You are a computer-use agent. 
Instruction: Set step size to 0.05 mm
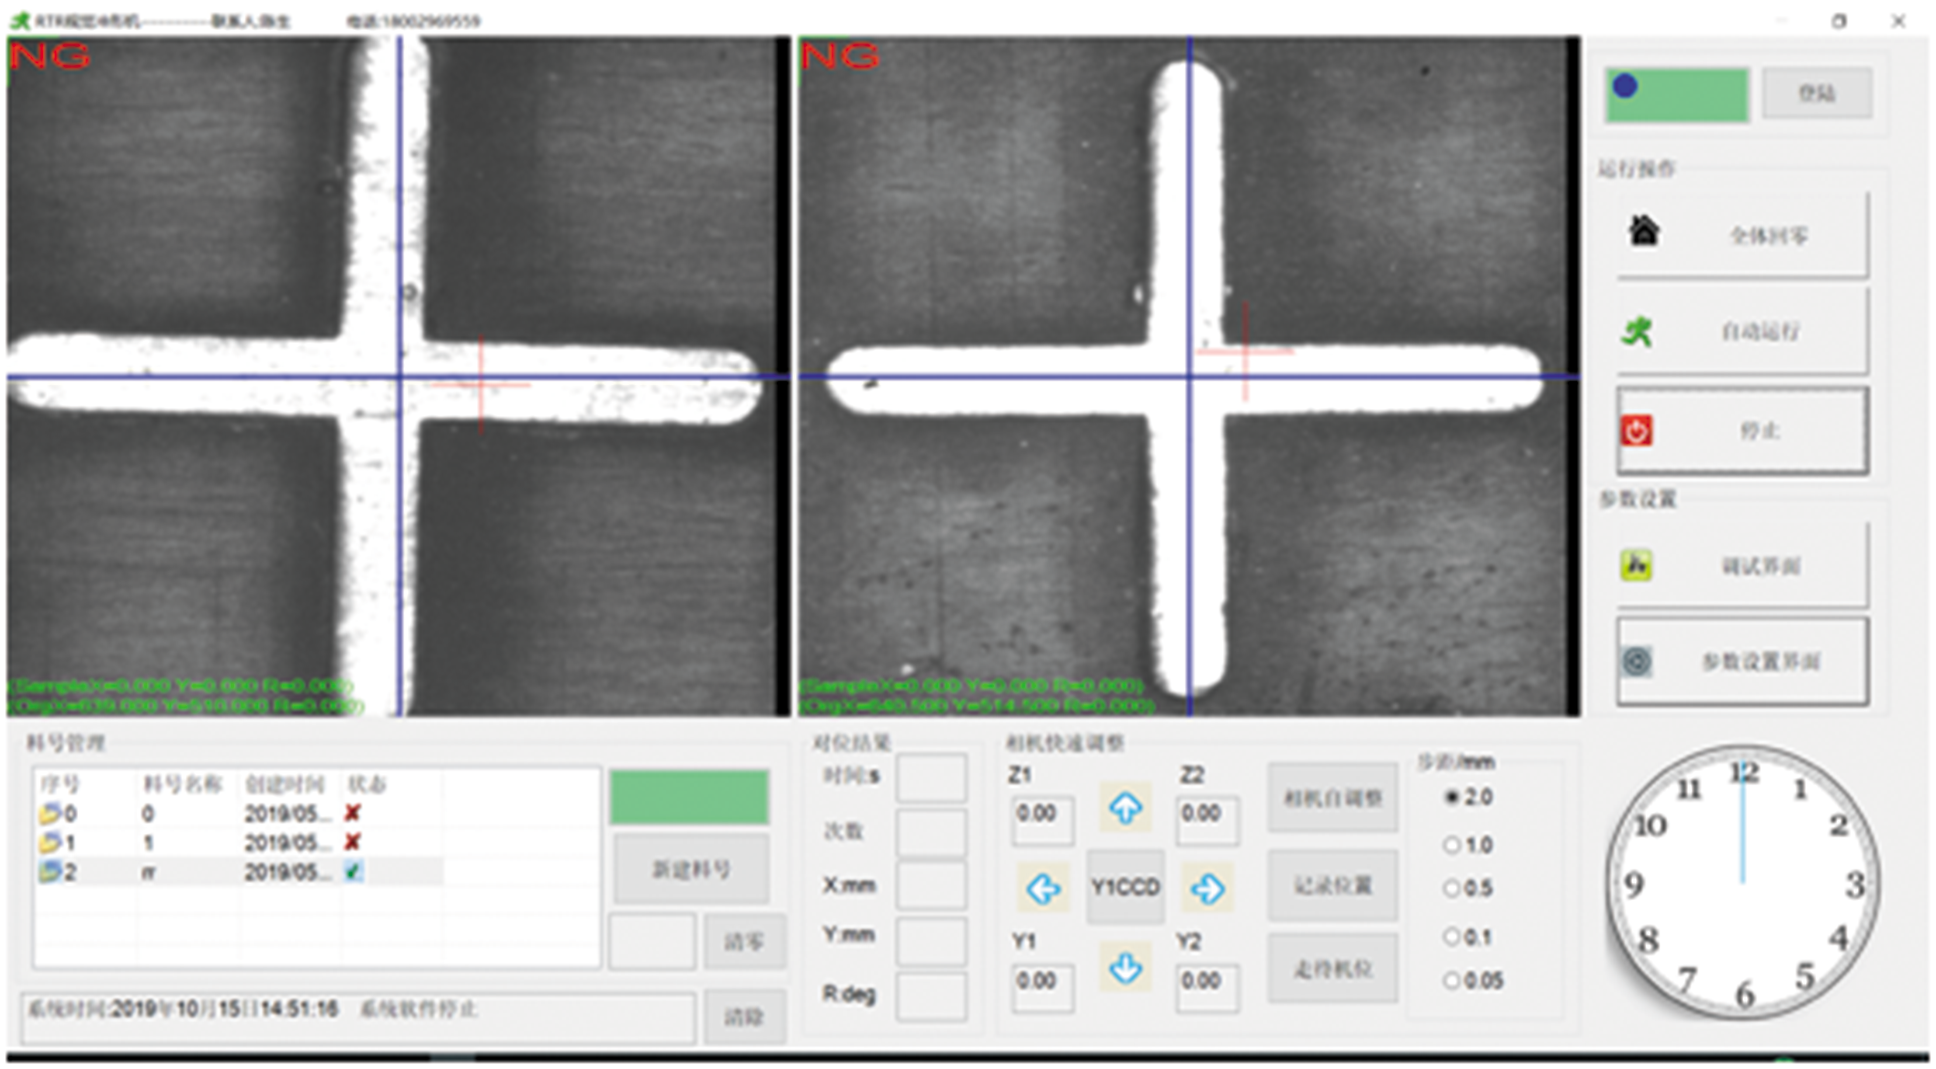point(1452,981)
